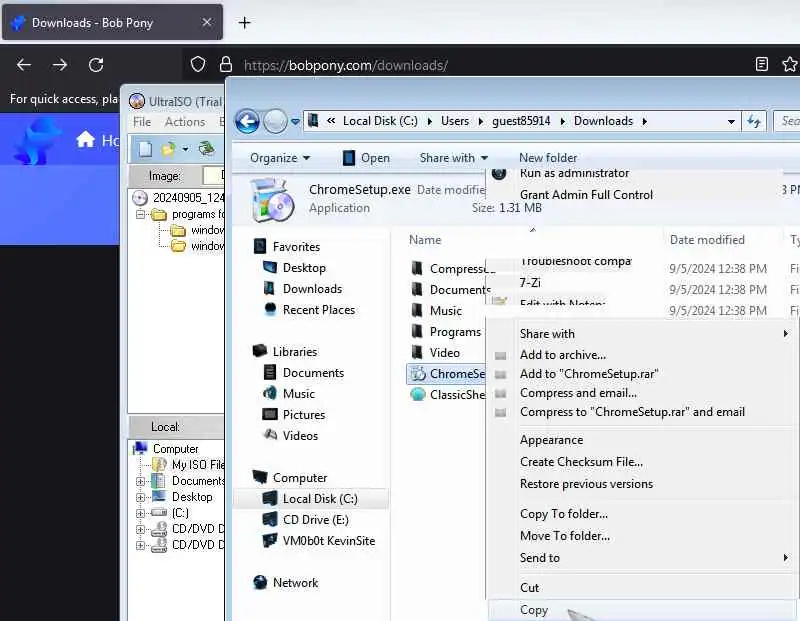Open the Send to submenu
This screenshot has height=621, width=800.
click(x=640, y=558)
